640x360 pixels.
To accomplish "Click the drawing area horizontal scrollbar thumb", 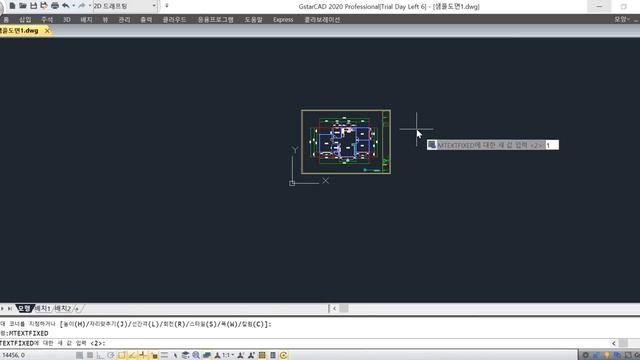I will 344,309.
